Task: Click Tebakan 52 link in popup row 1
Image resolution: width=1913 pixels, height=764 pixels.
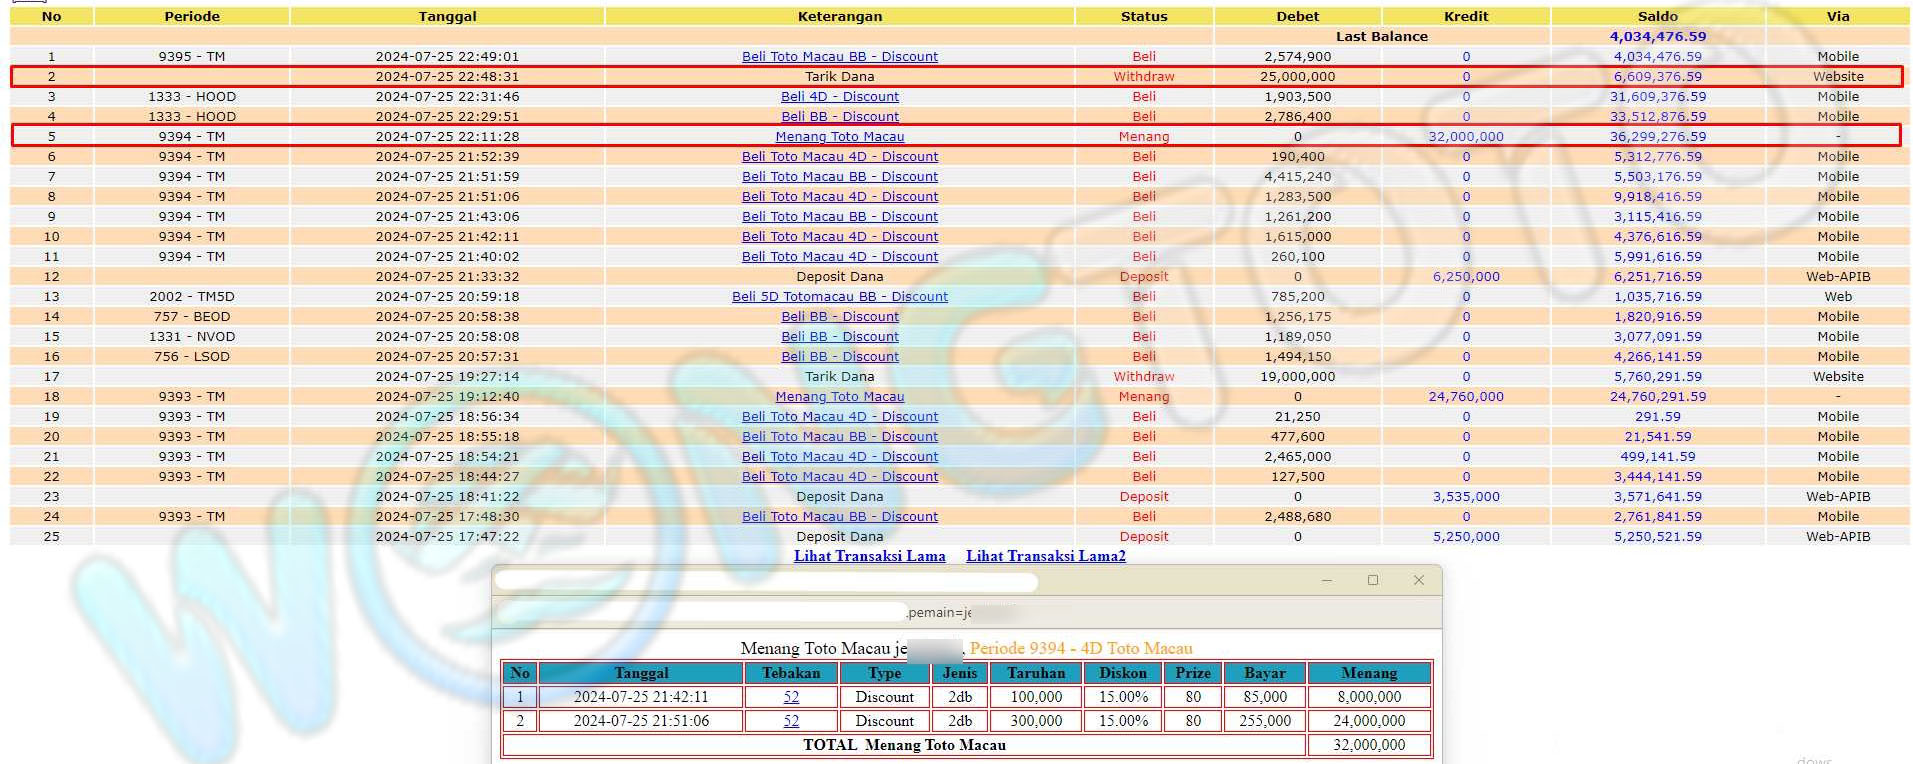Action: point(791,697)
